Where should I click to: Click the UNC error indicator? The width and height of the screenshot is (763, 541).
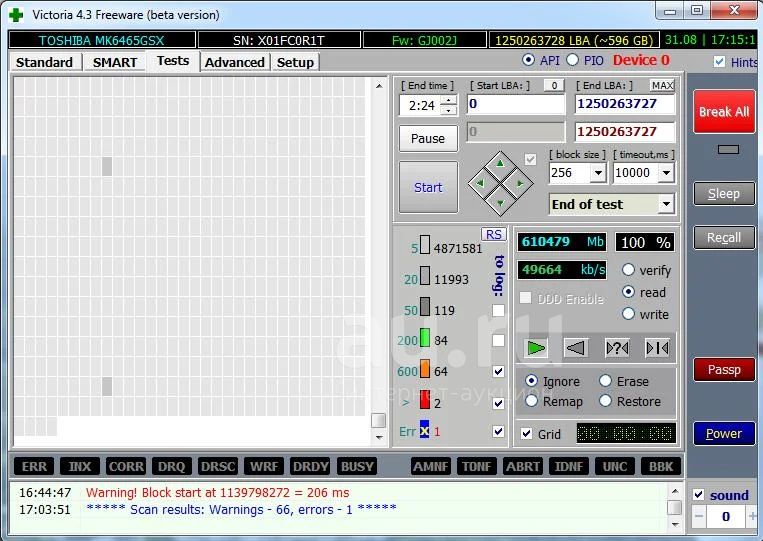(615, 467)
